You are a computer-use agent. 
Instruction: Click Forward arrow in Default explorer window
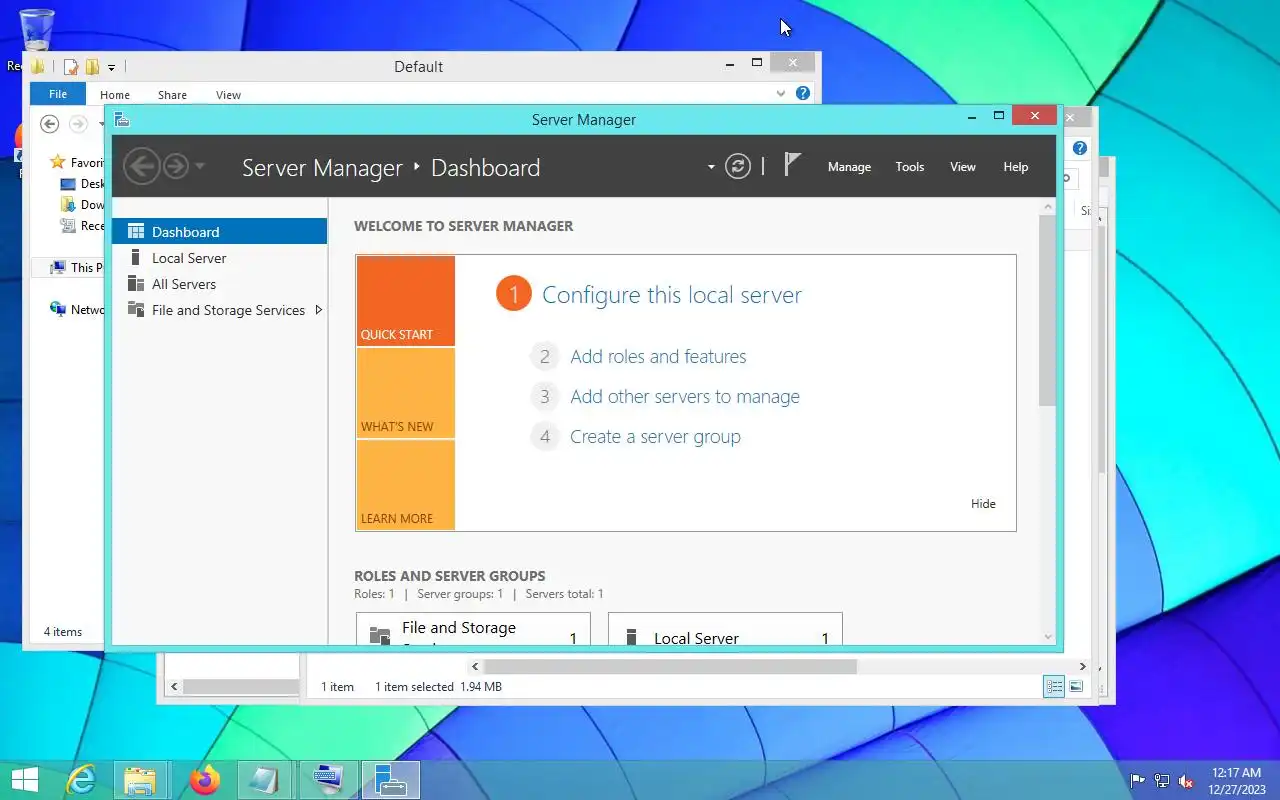78,124
